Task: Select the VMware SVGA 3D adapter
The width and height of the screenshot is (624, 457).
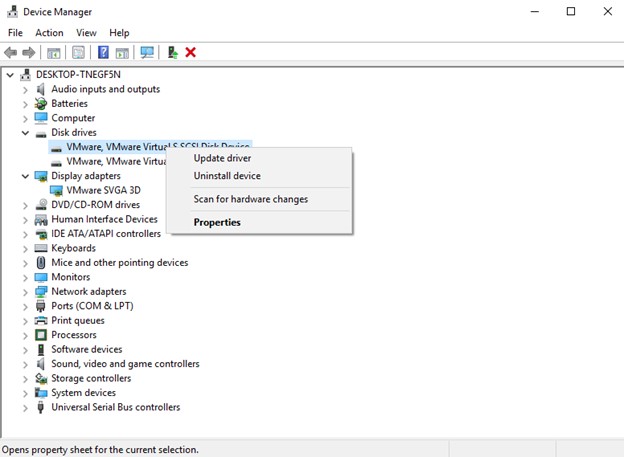Action: pos(103,190)
